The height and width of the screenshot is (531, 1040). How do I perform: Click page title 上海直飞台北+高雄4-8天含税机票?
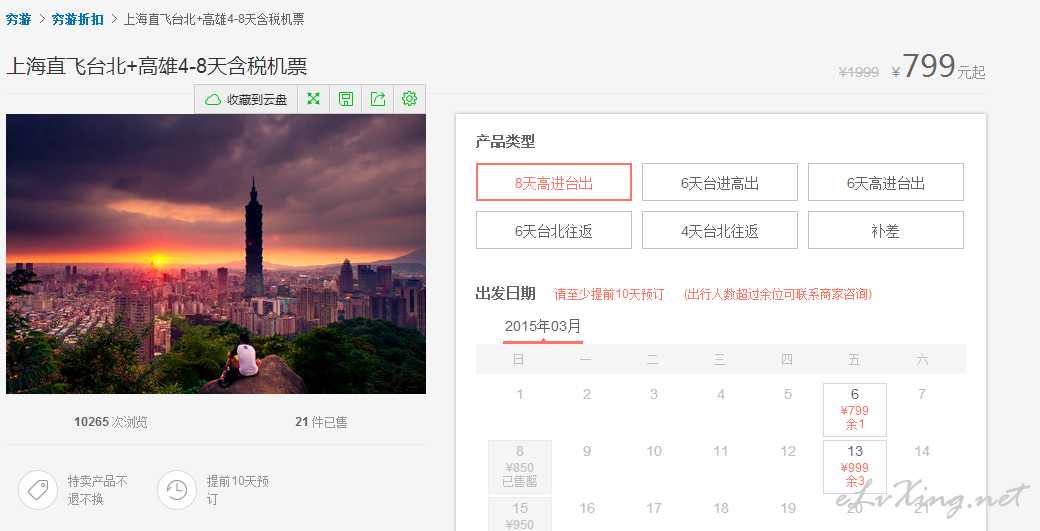[157, 66]
